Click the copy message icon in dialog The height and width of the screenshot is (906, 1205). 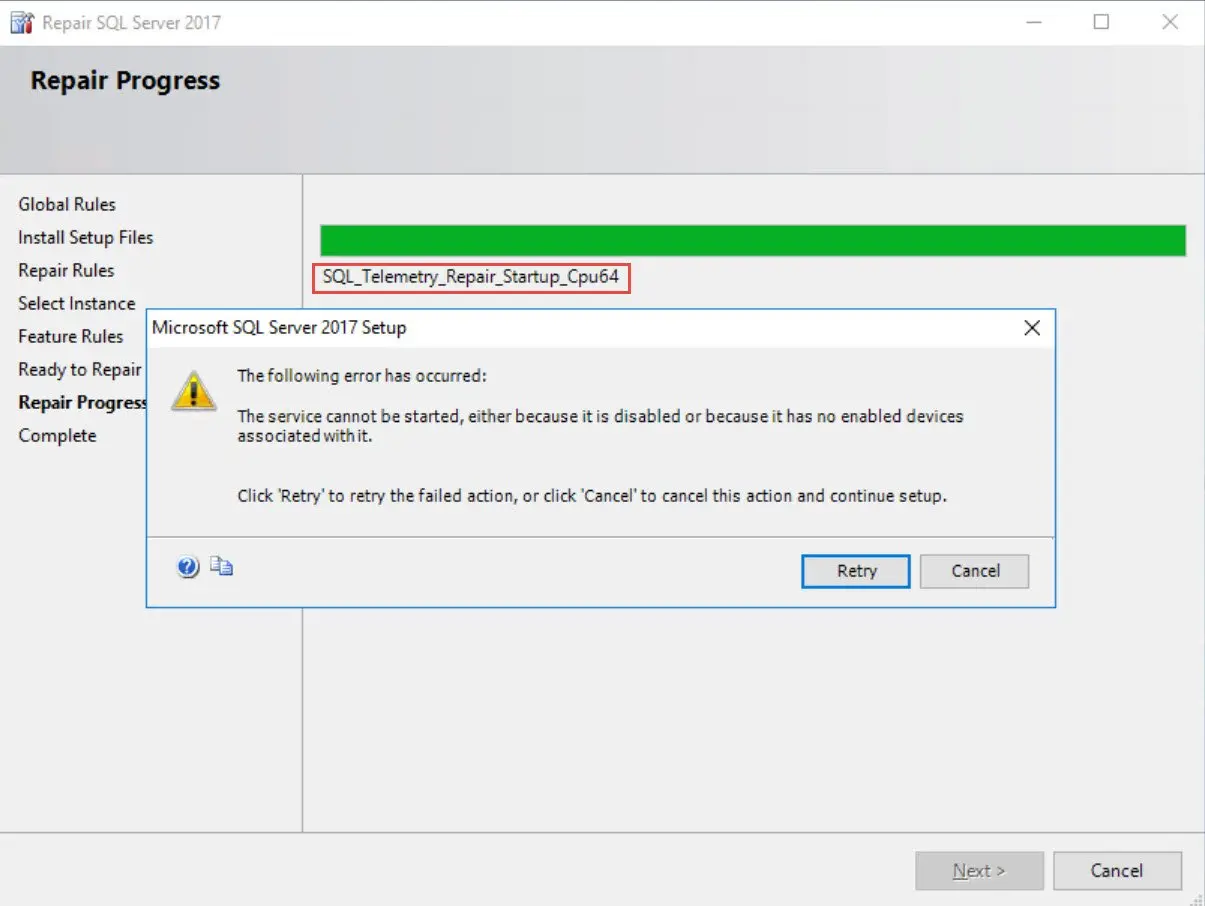tap(221, 567)
